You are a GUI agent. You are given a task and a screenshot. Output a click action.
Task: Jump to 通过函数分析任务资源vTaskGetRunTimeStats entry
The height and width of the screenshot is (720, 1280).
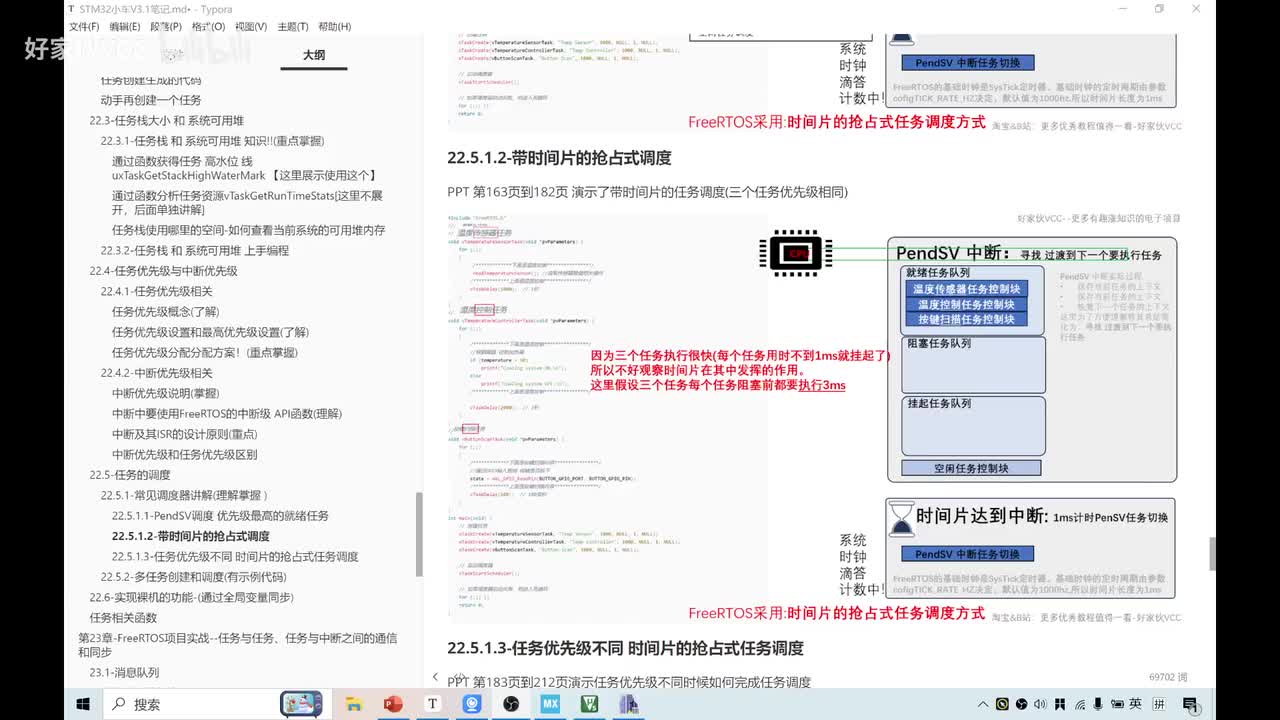[x=248, y=203]
